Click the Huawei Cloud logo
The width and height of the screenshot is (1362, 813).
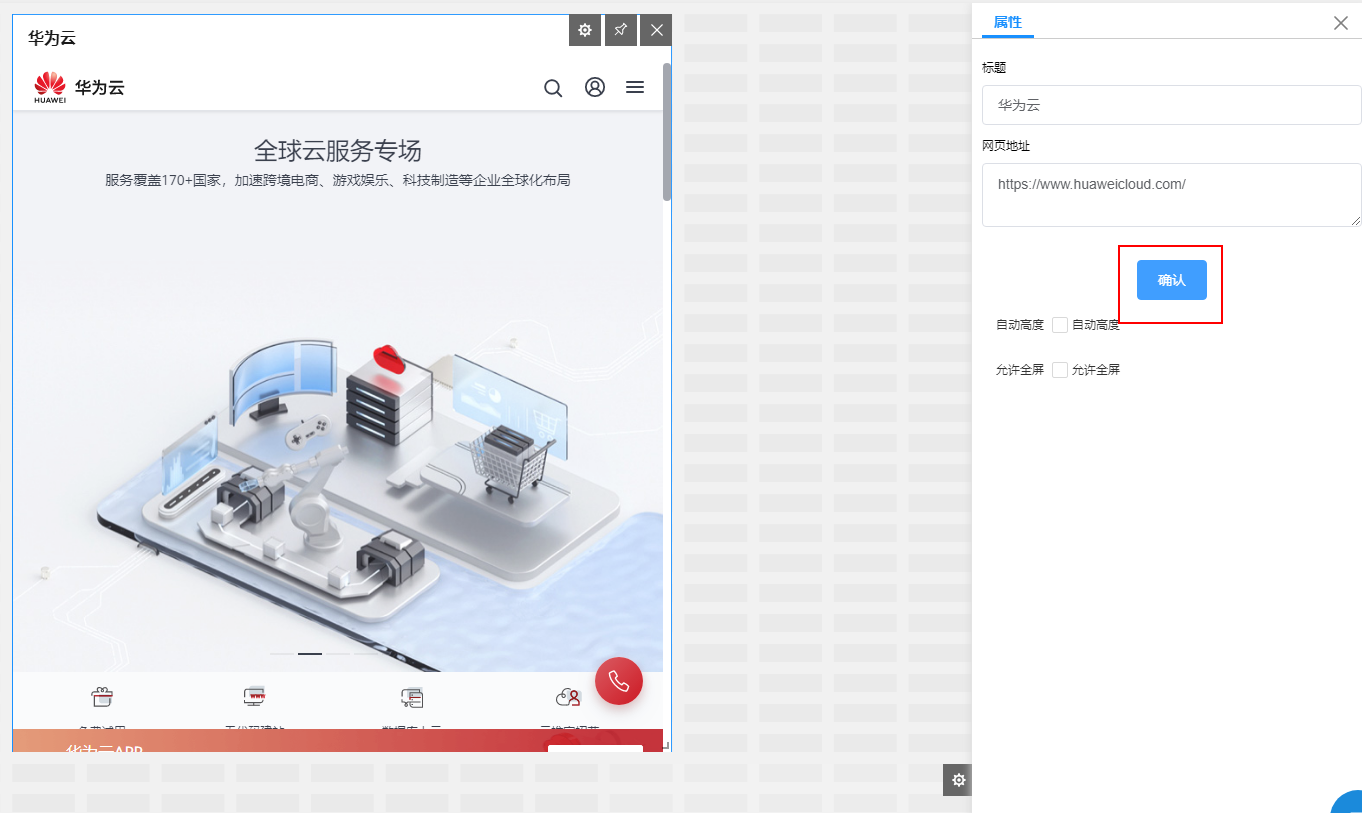click(x=79, y=88)
